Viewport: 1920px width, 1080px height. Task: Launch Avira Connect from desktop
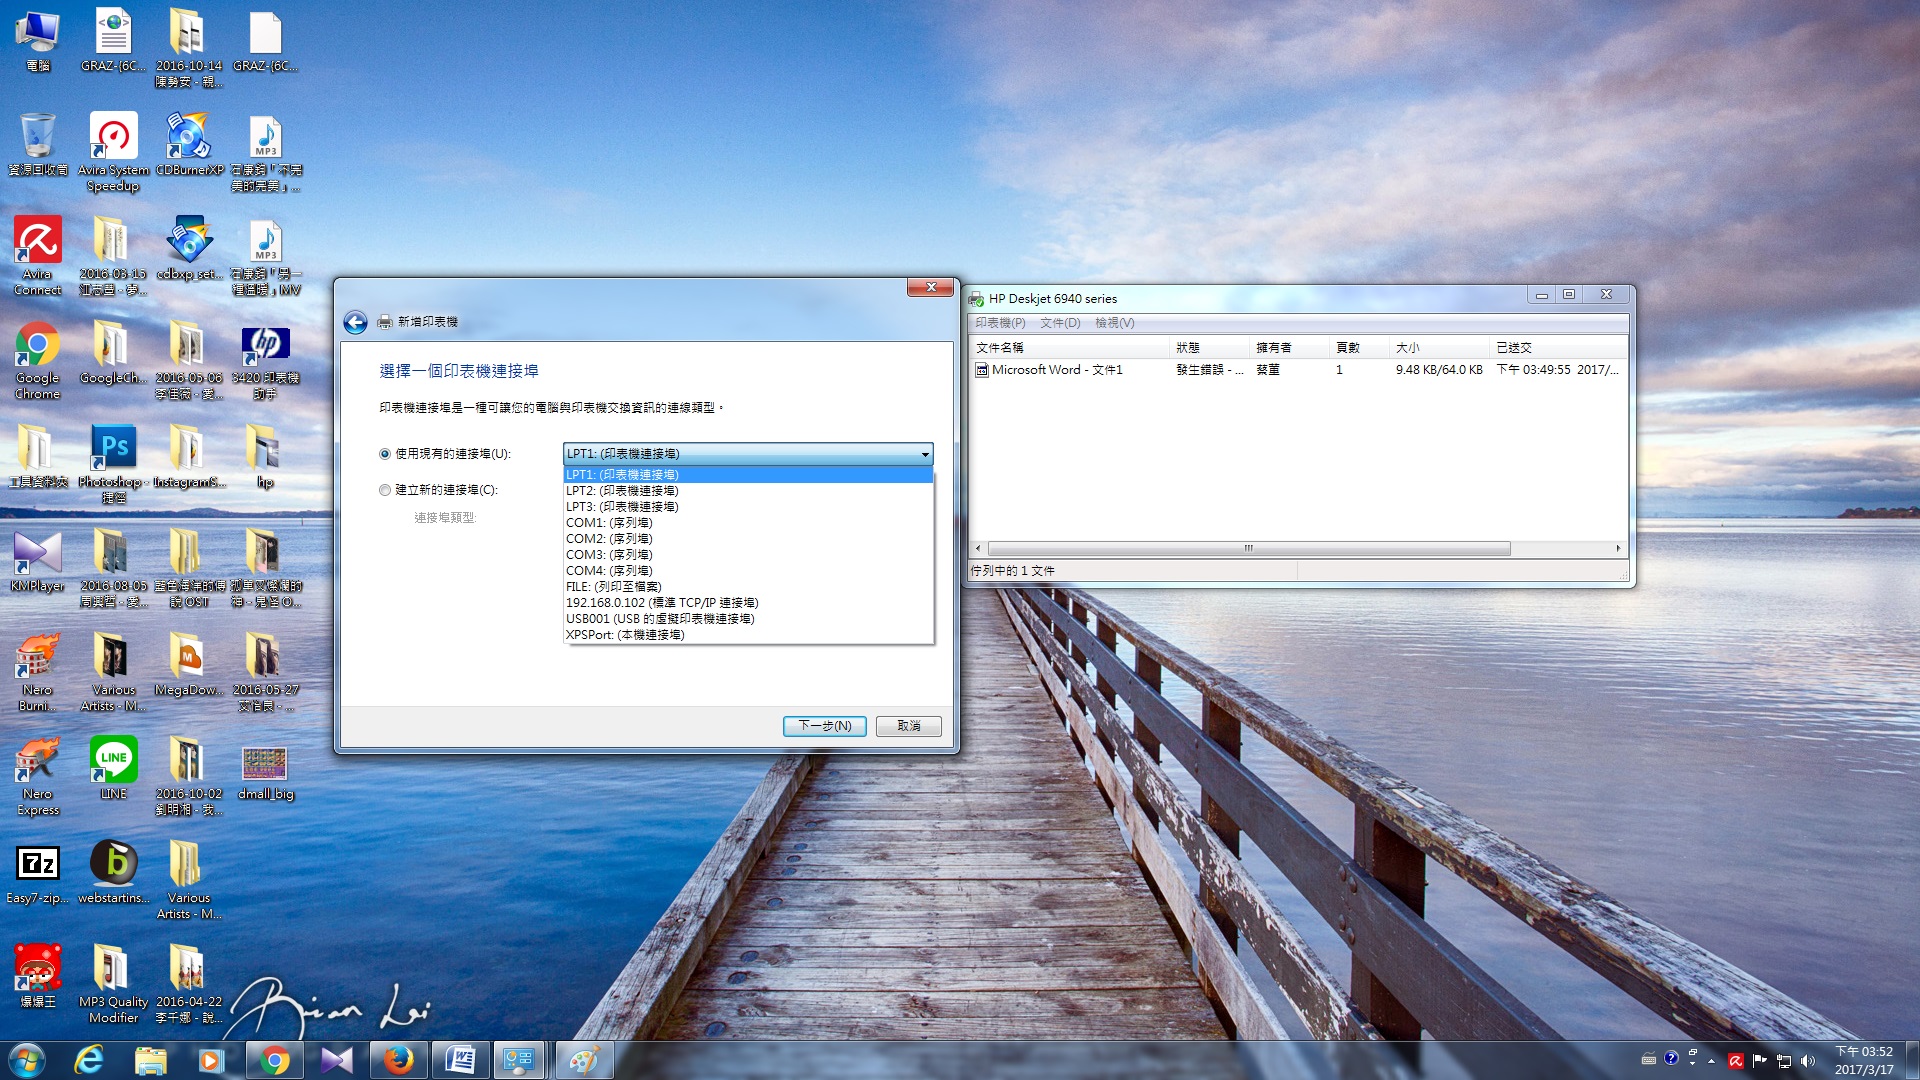pos(38,256)
